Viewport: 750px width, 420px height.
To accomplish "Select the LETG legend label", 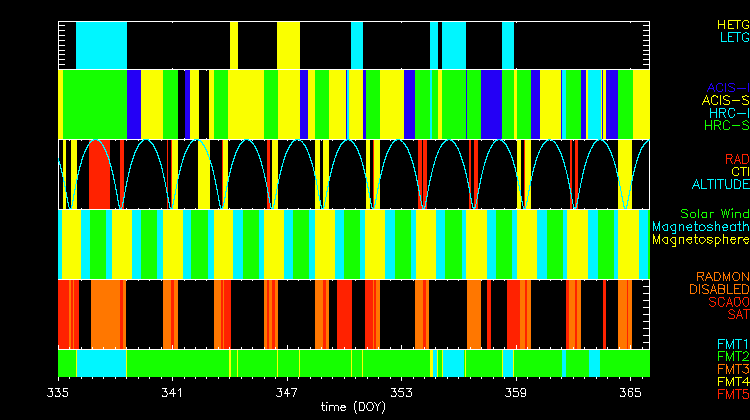I will point(732,37).
